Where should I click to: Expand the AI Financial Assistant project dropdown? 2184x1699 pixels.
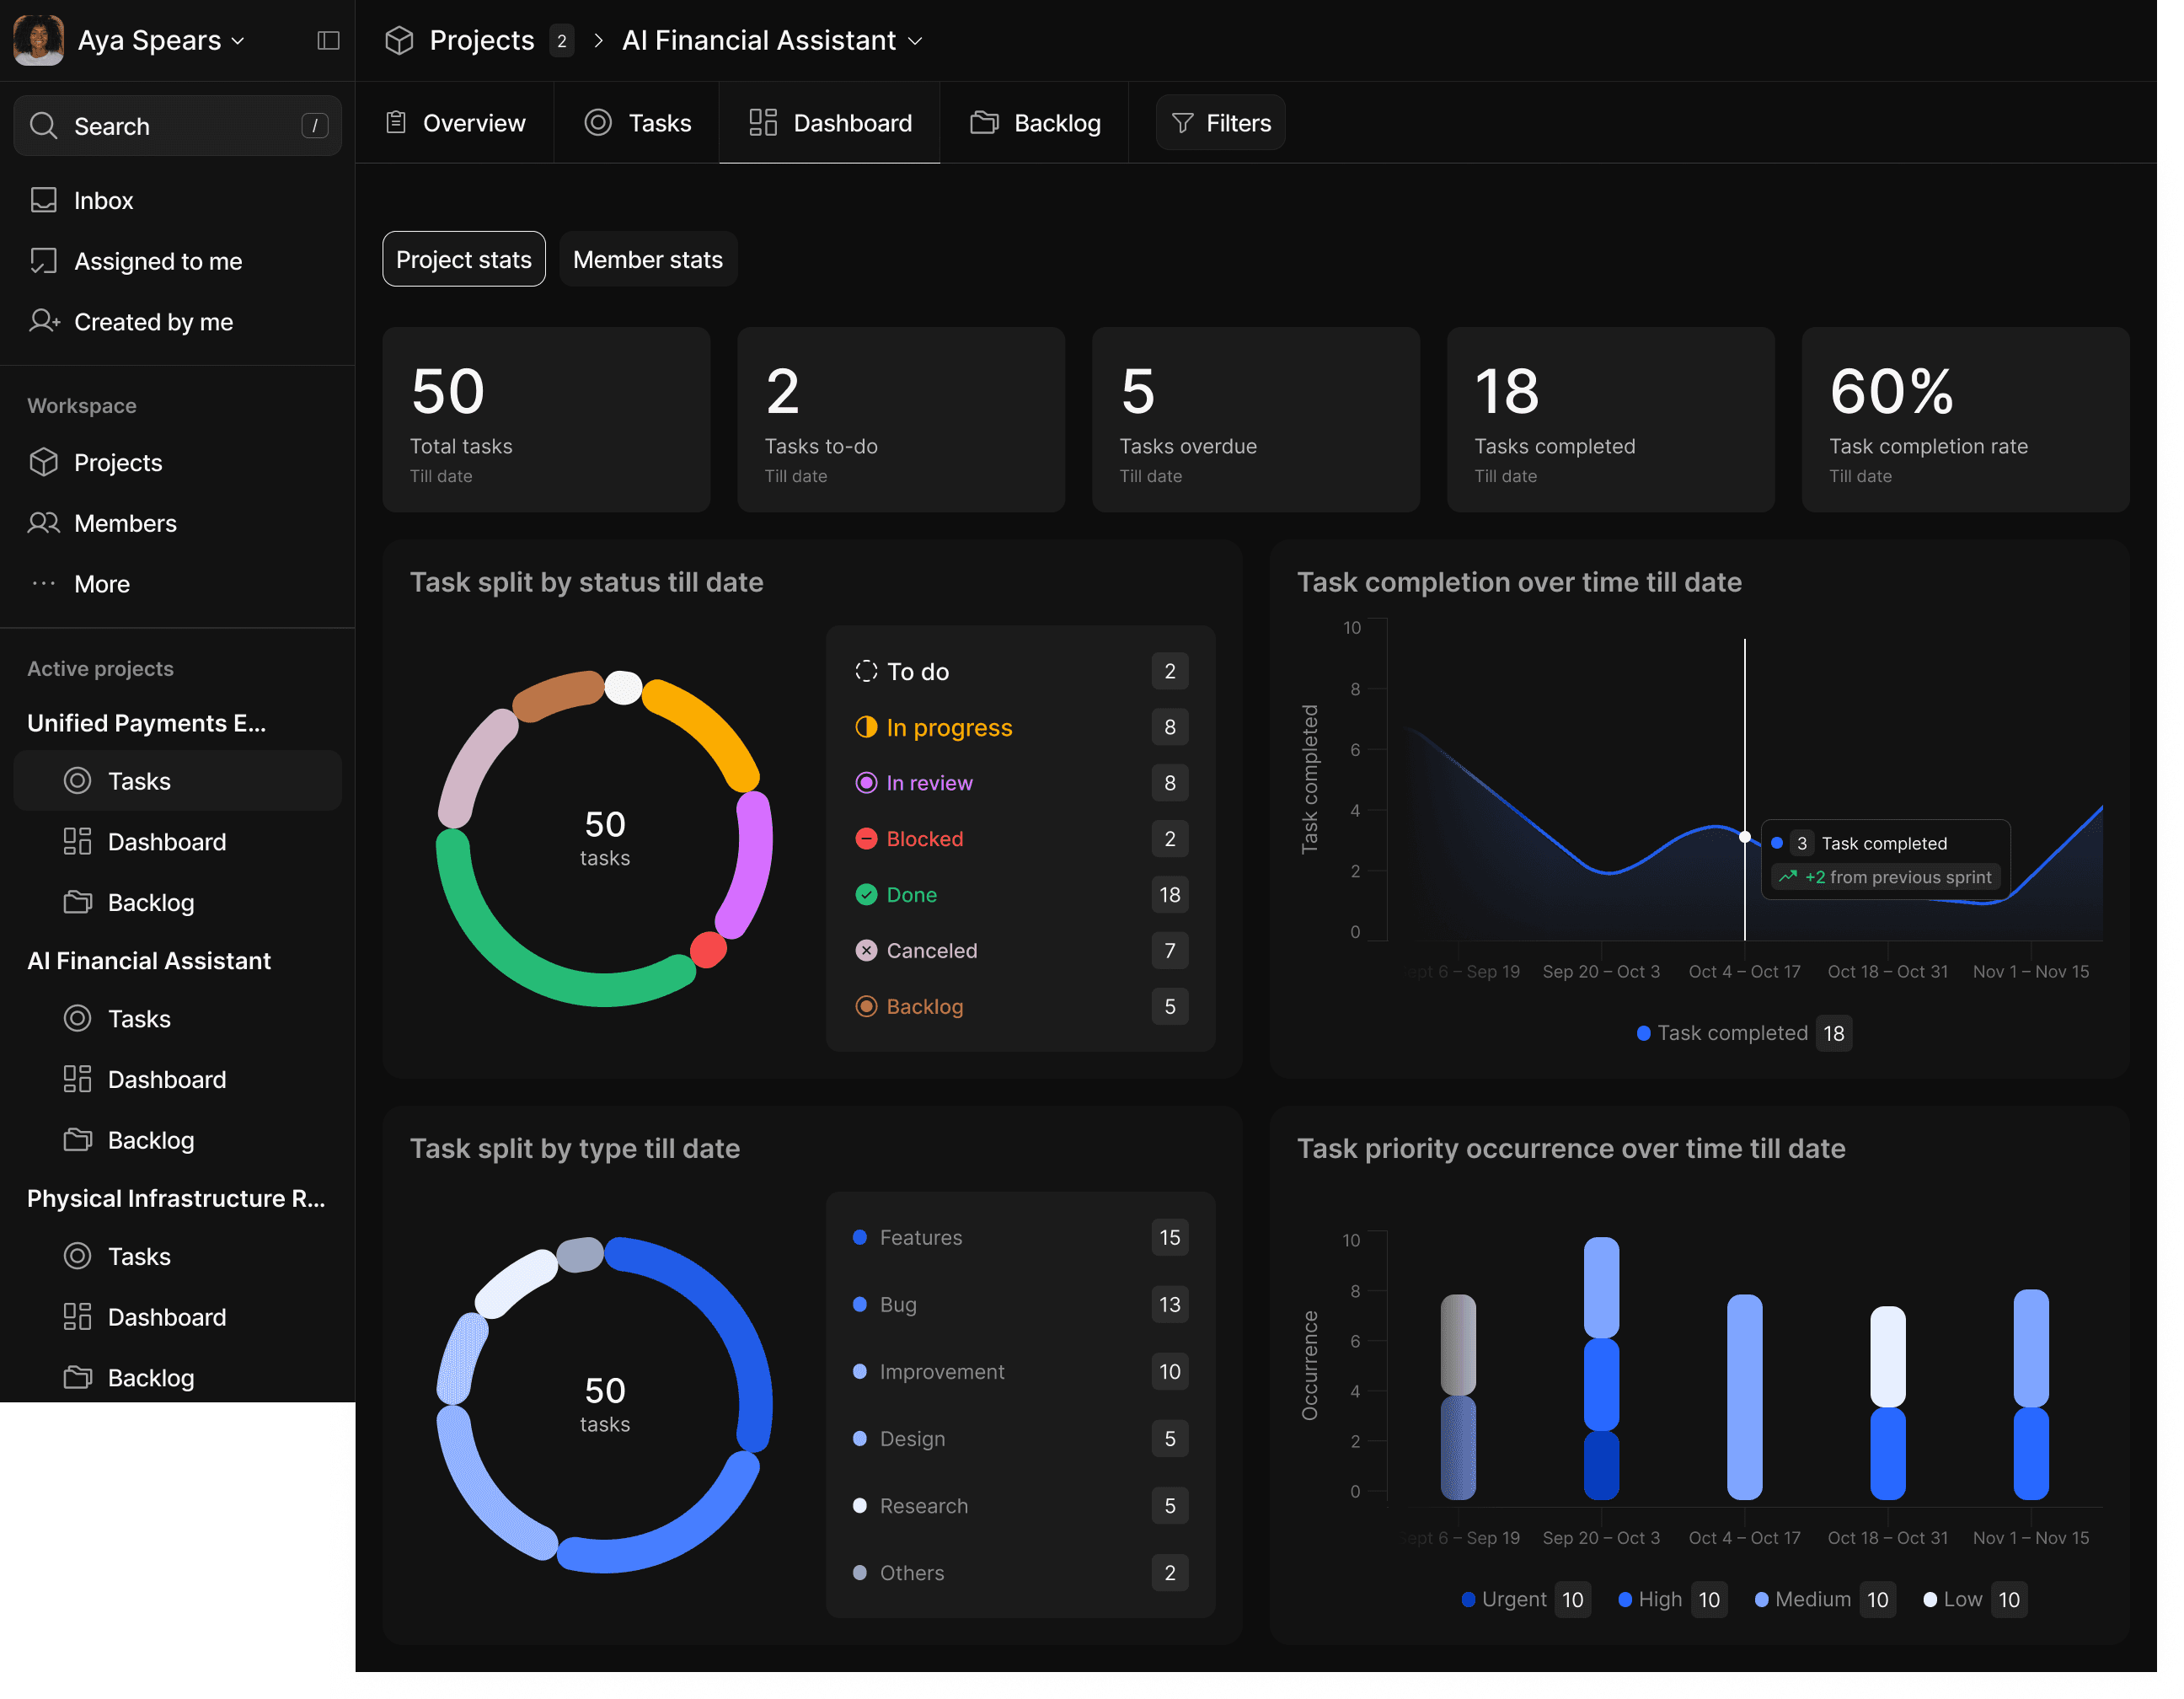coord(772,40)
